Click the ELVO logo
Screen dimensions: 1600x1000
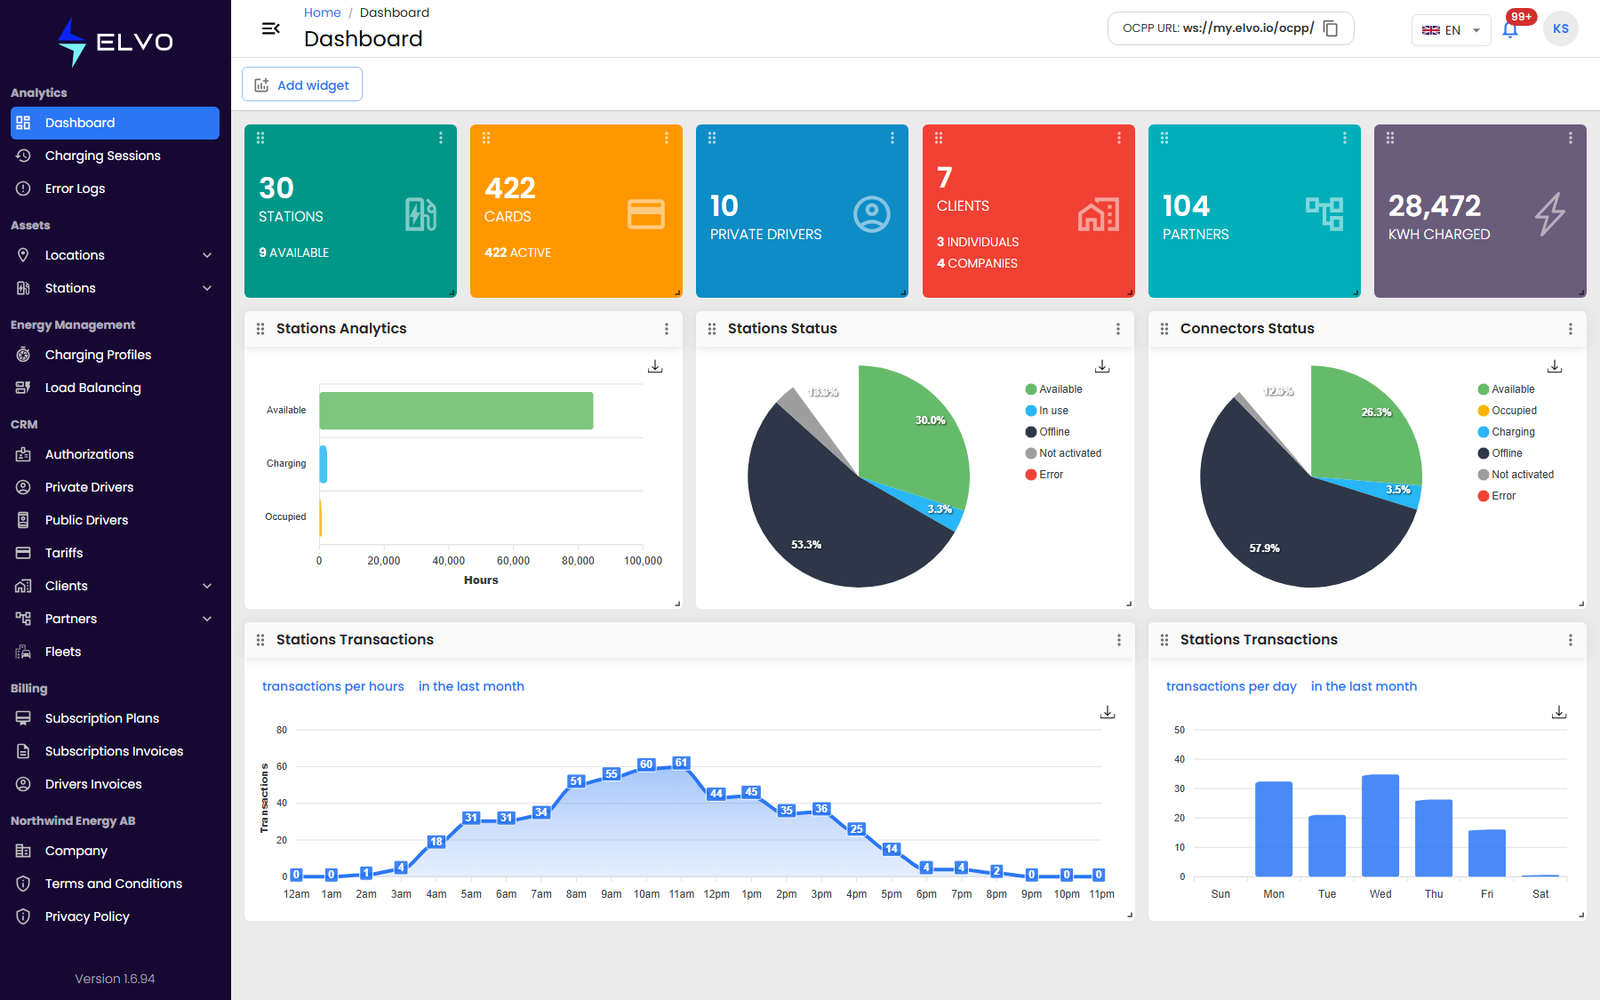click(115, 42)
